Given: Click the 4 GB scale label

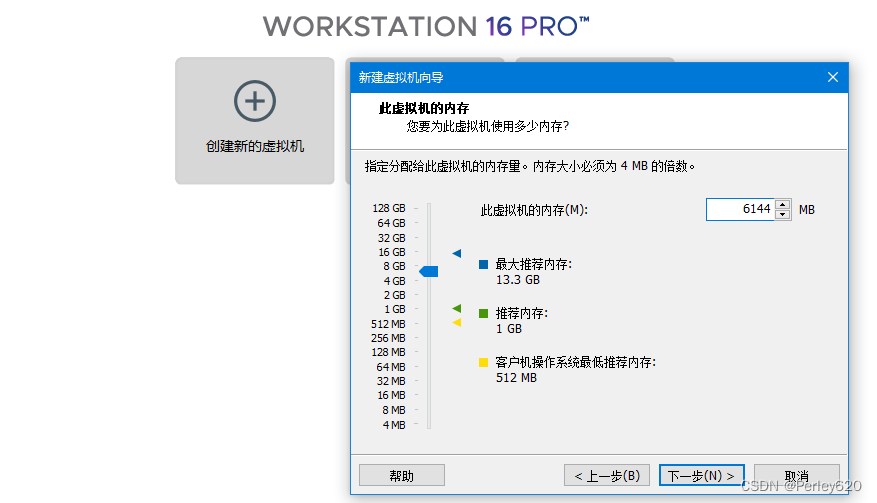Looking at the screenshot, I should coord(394,281).
